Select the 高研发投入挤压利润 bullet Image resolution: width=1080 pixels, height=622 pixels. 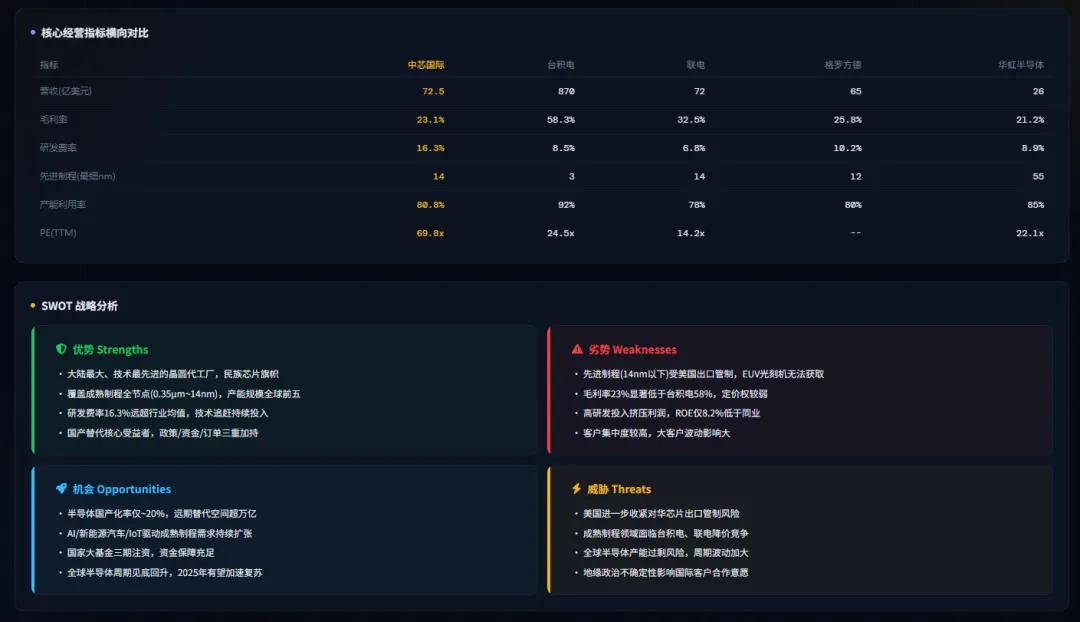[x=672, y=413]
